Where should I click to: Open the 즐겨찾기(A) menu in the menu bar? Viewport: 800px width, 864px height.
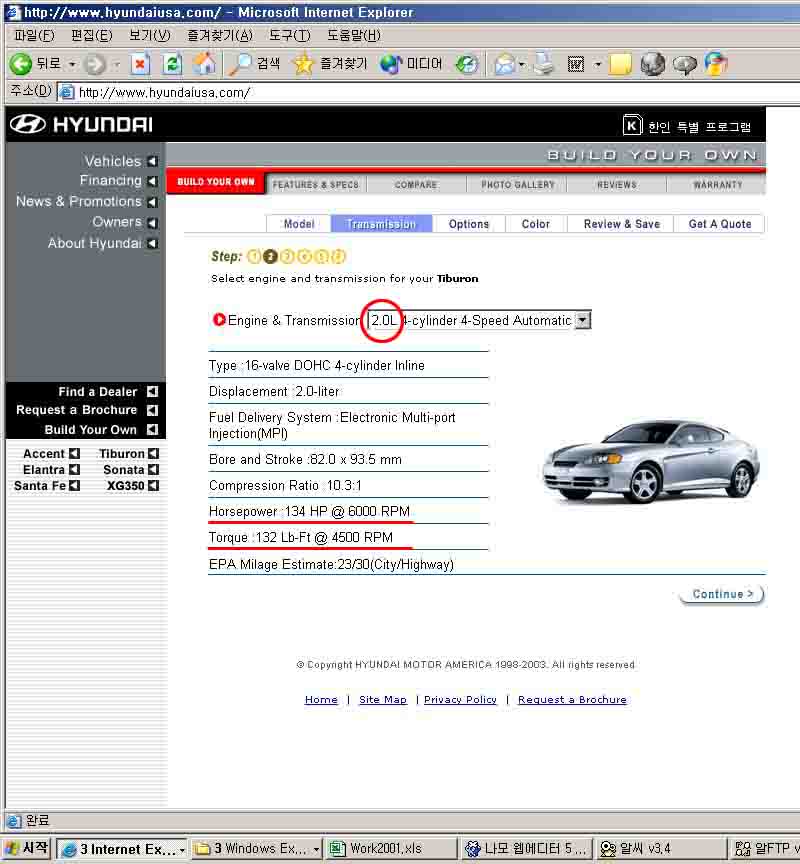(220, 36)
